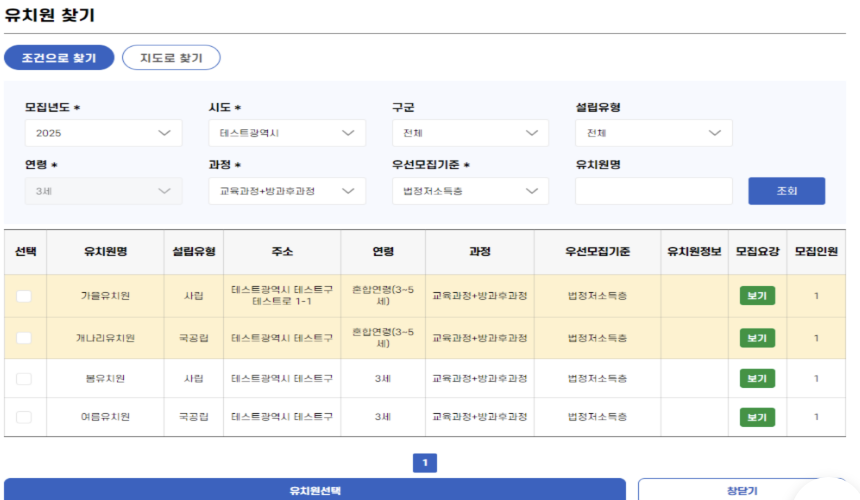Click the 창닫기 button
The height and width of the screenshot is (500, 860).
pos(742,490)
